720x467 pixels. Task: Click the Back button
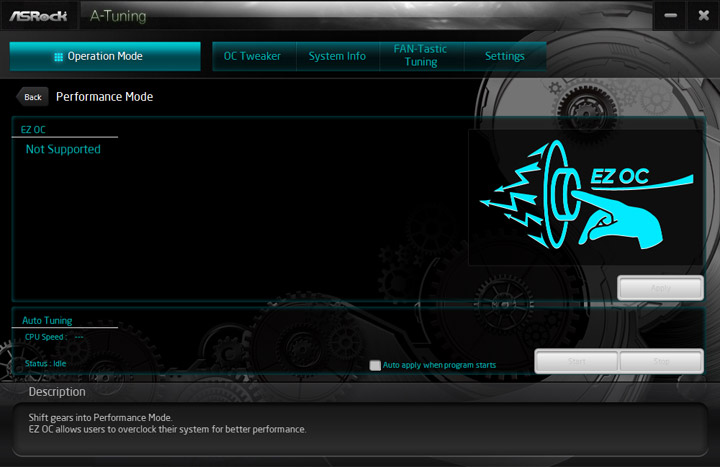point(32,97)
